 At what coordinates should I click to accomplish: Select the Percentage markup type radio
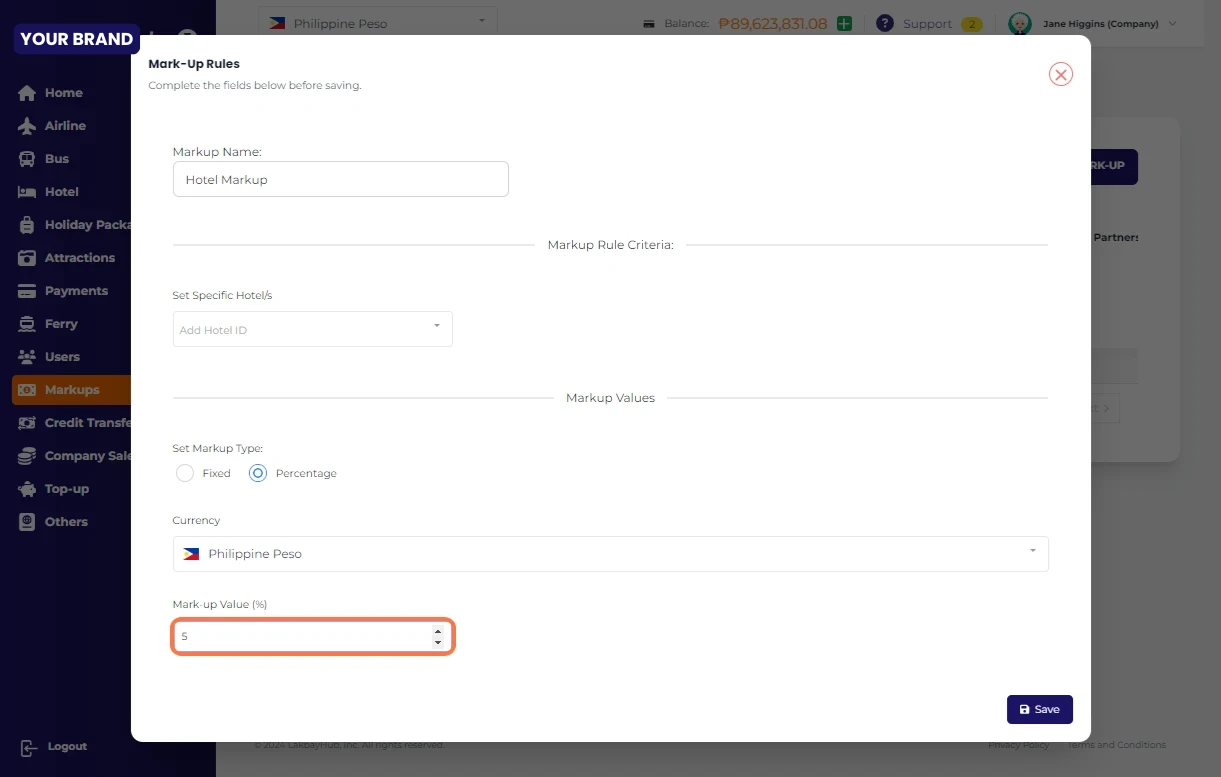pos(258,473)
